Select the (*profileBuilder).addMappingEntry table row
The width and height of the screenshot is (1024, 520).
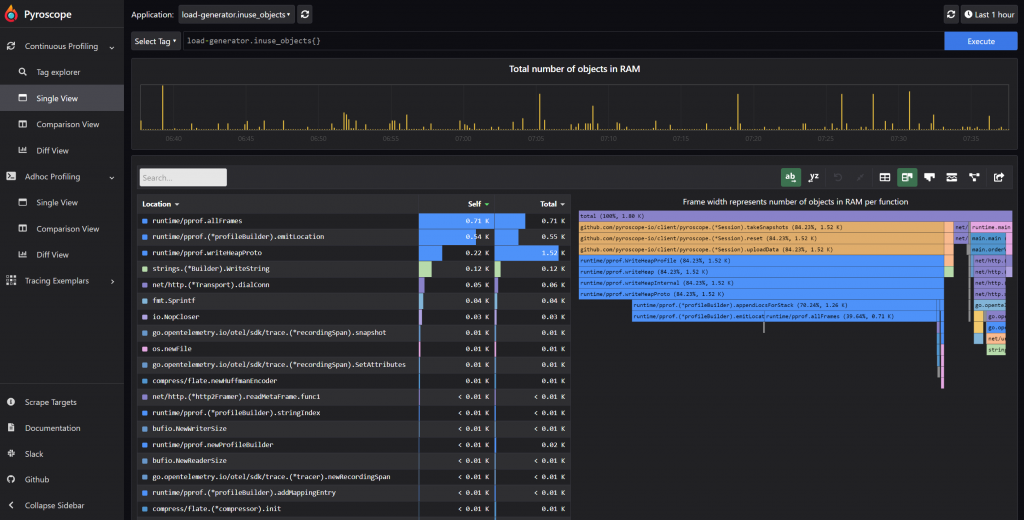click(x=353, y=493)
